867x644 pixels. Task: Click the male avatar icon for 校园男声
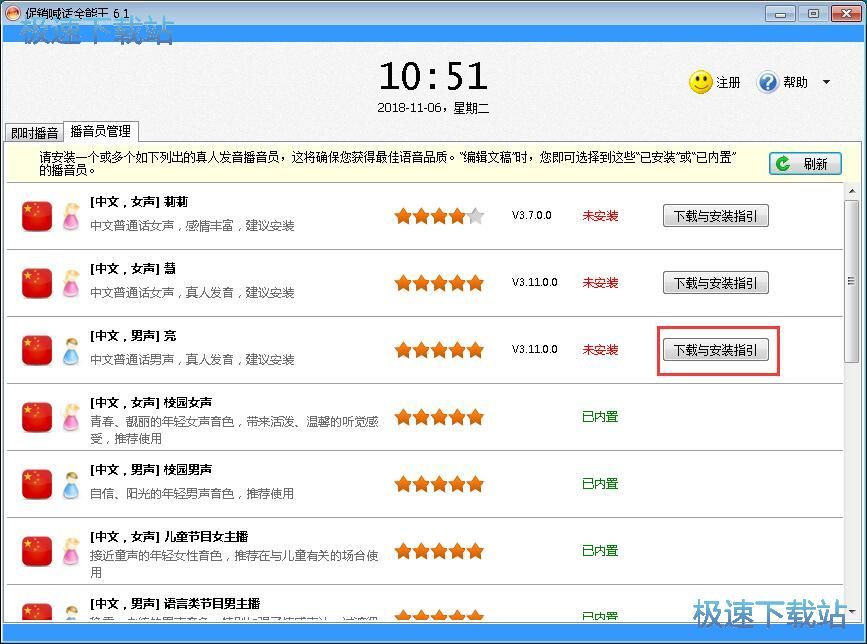[x=71, y=484]
